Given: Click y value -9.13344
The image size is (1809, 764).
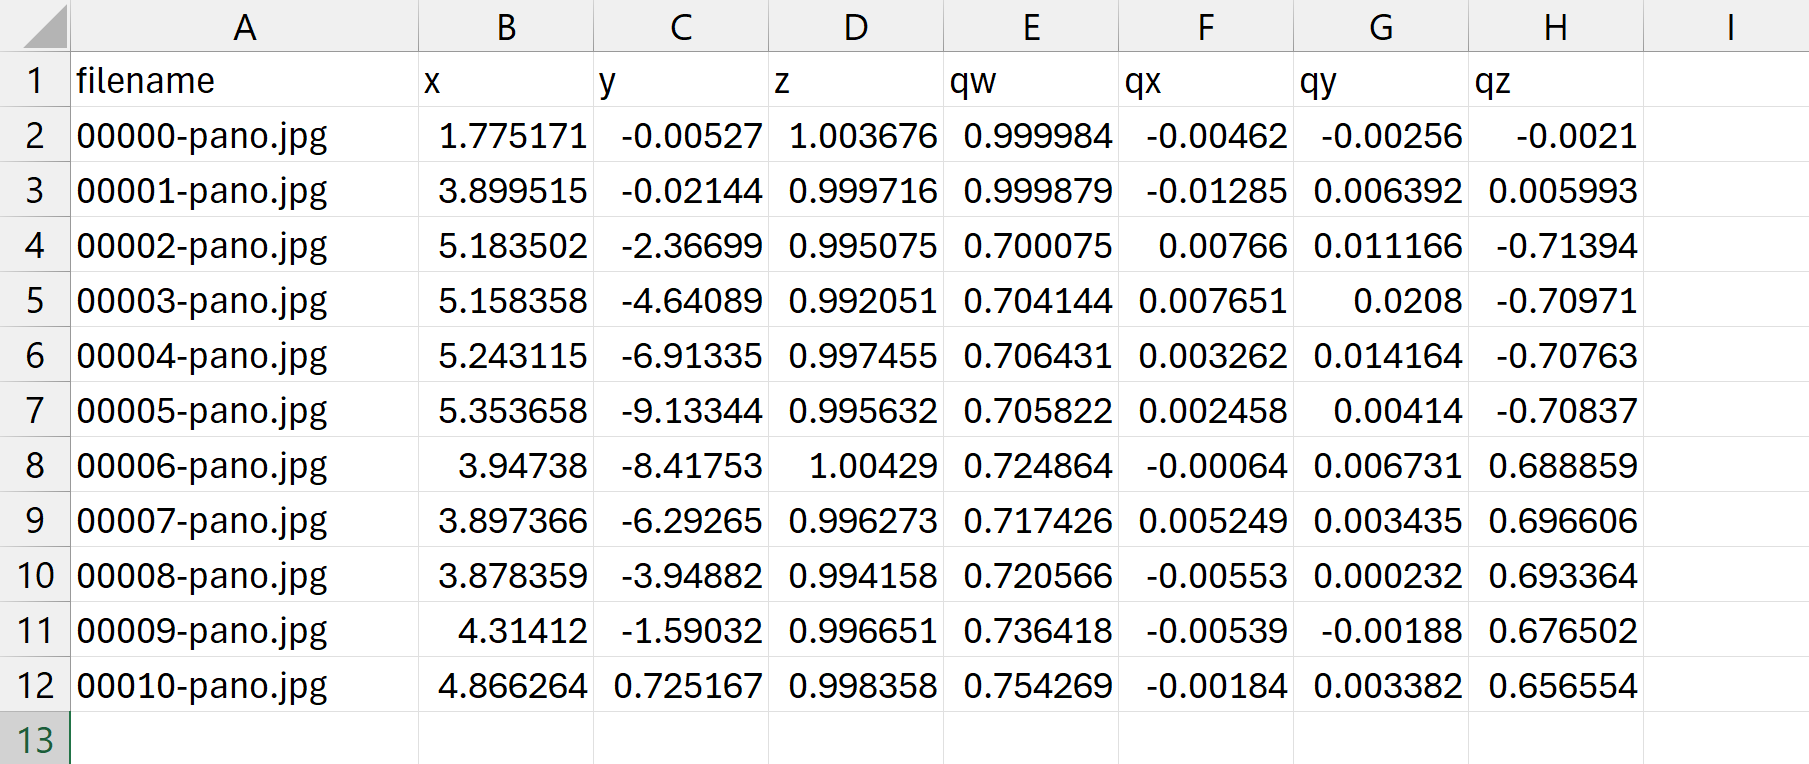Looking at the screenshot, I should click(x=681, y=409).
